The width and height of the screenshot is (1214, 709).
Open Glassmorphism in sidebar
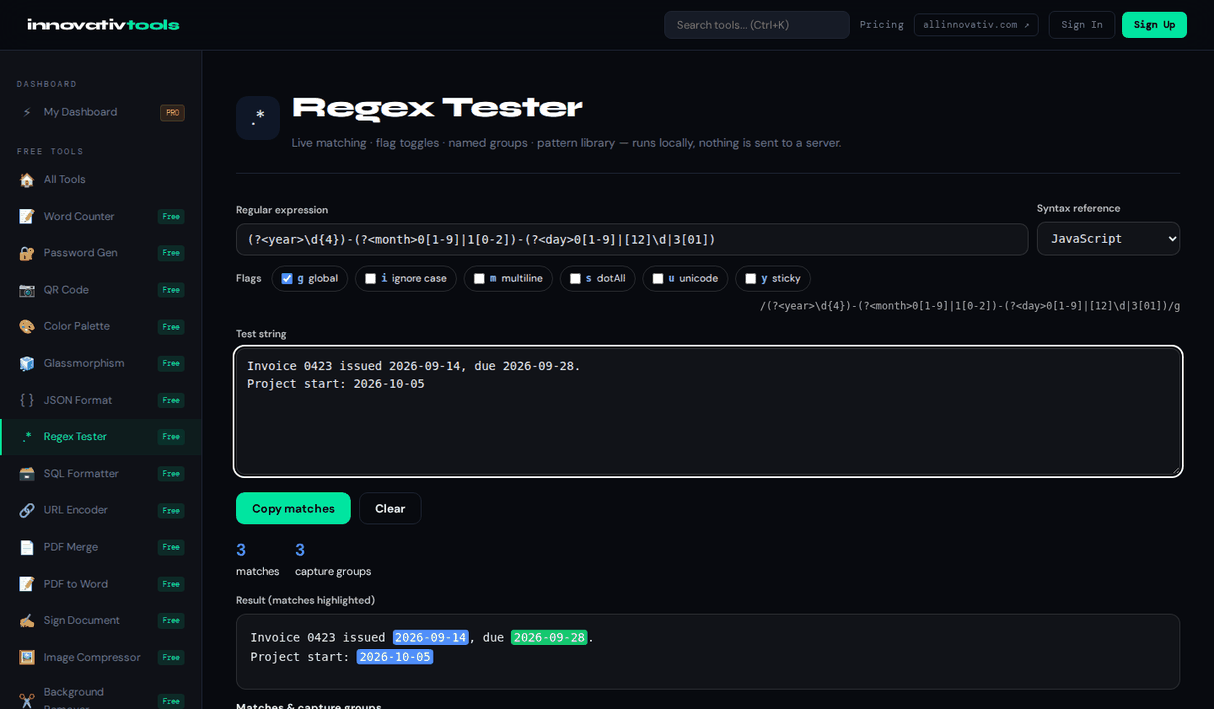[x=100, y=363]
